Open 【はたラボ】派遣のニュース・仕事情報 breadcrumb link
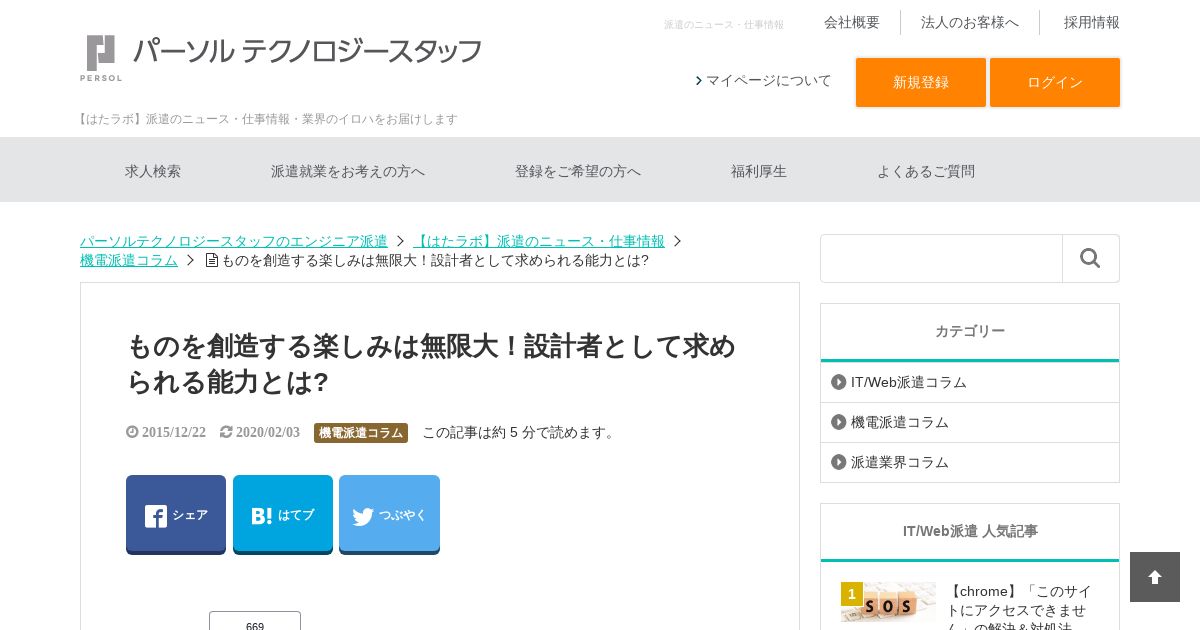Image resolution: width=1200 pixels, height=630 pixels. [x=539, y=241]
